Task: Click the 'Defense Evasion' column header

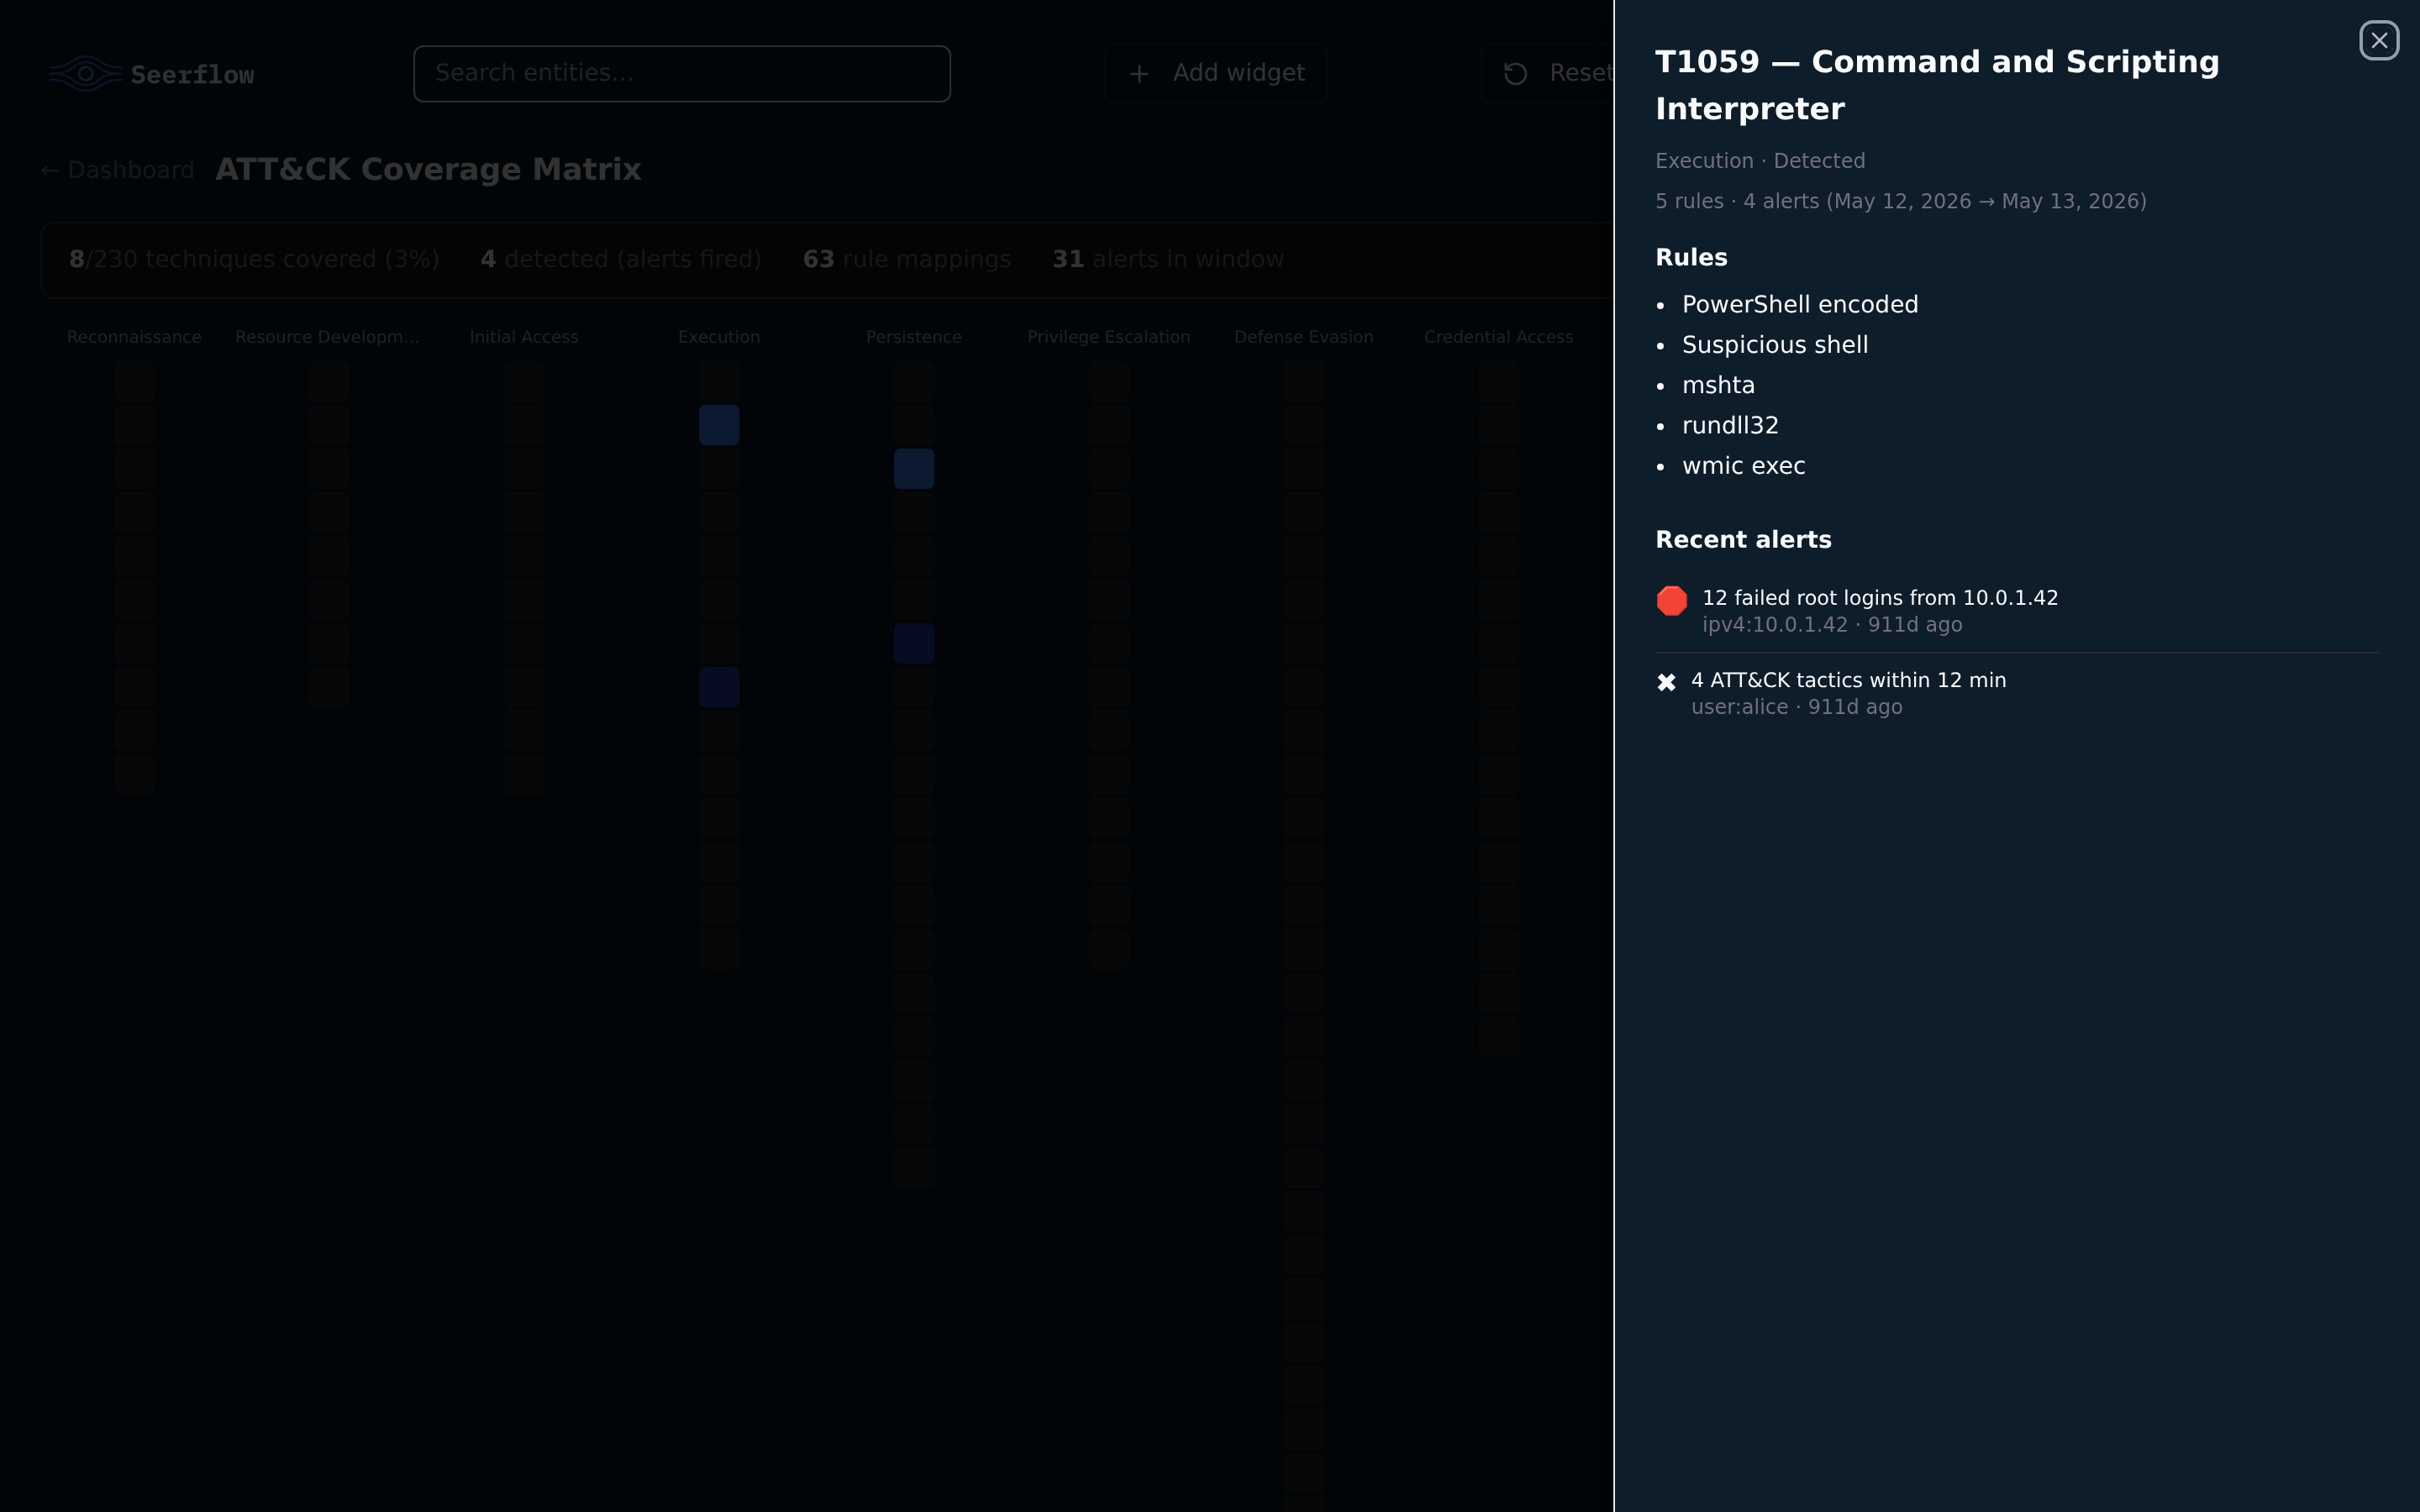Action: [1304, 337]
